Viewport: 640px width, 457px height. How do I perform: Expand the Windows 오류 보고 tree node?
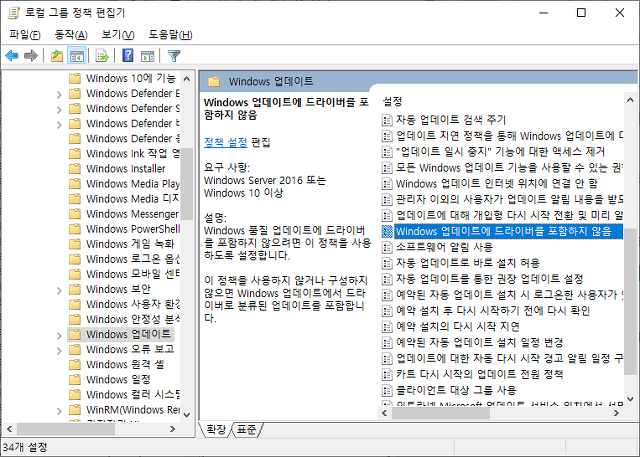pos(59,351)
